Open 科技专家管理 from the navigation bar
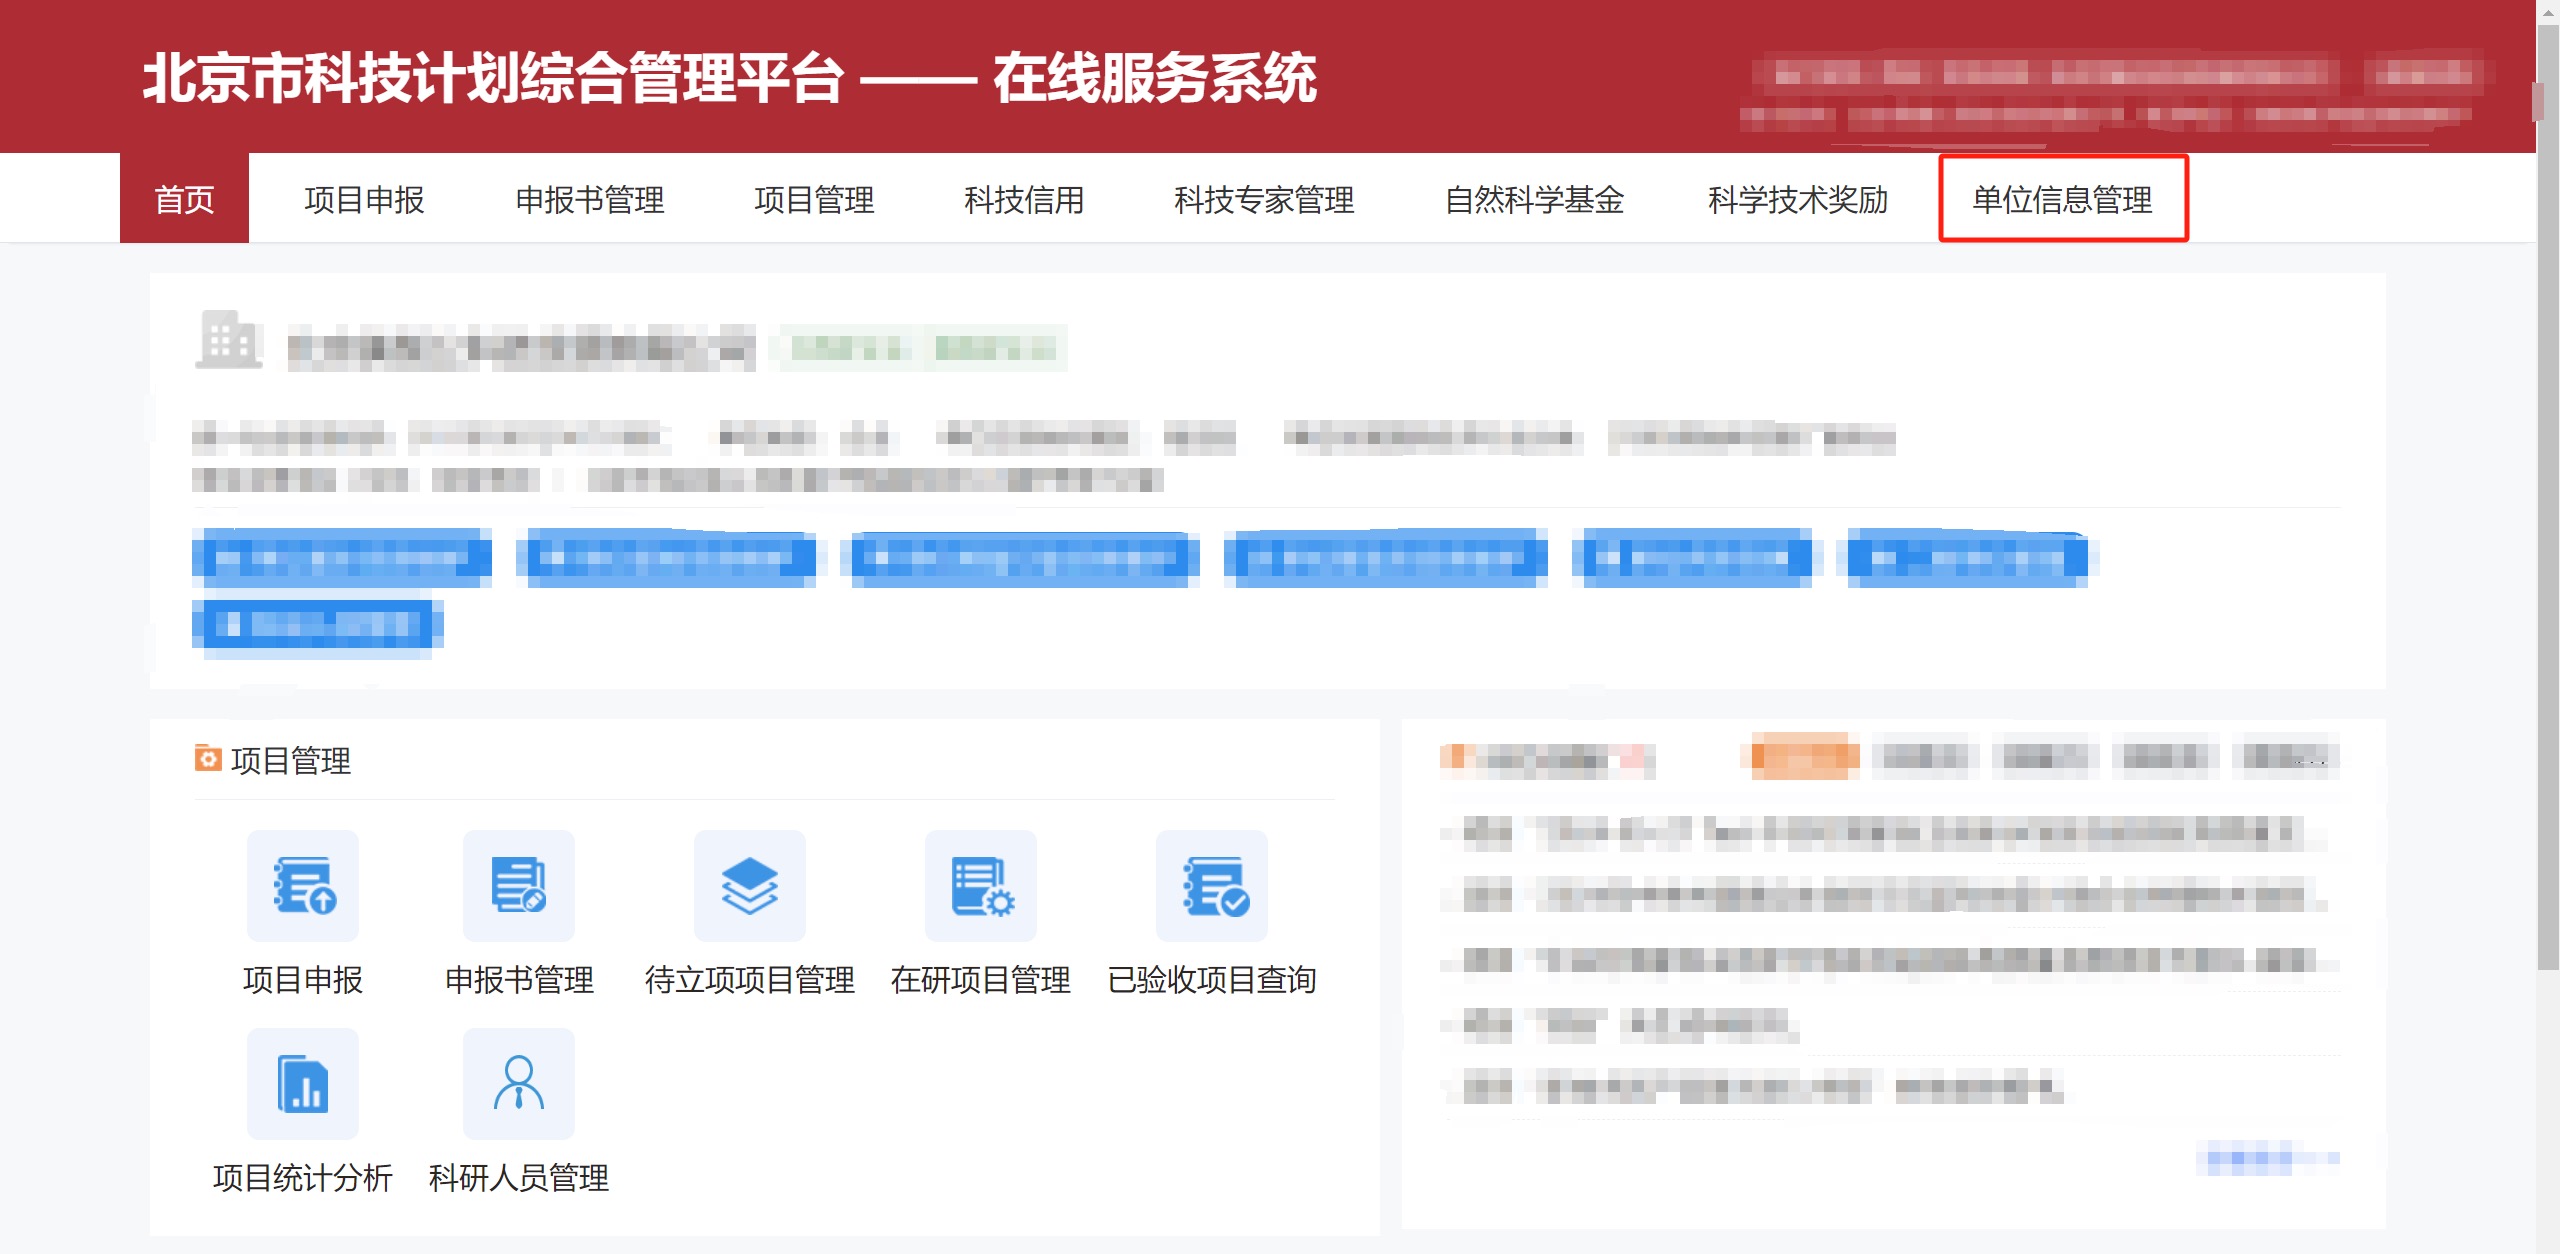 point(1264,199)
